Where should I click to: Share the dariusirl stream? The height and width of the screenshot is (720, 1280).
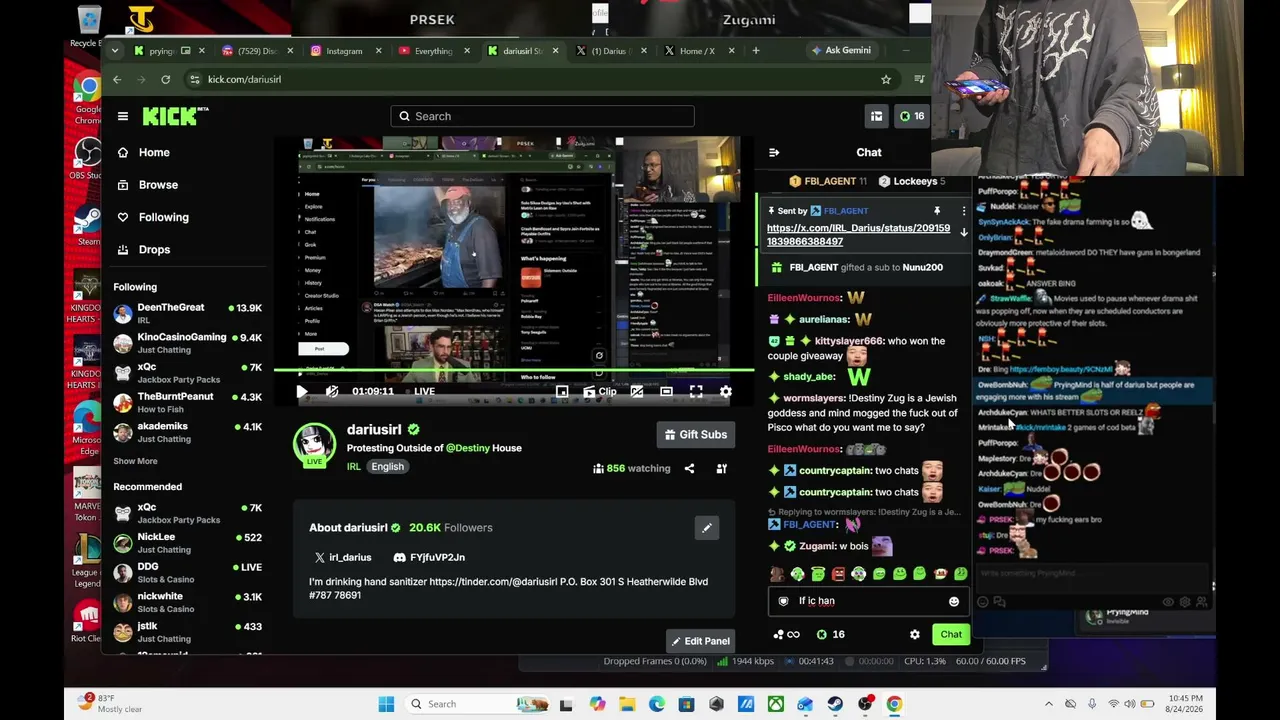point(689,468)
